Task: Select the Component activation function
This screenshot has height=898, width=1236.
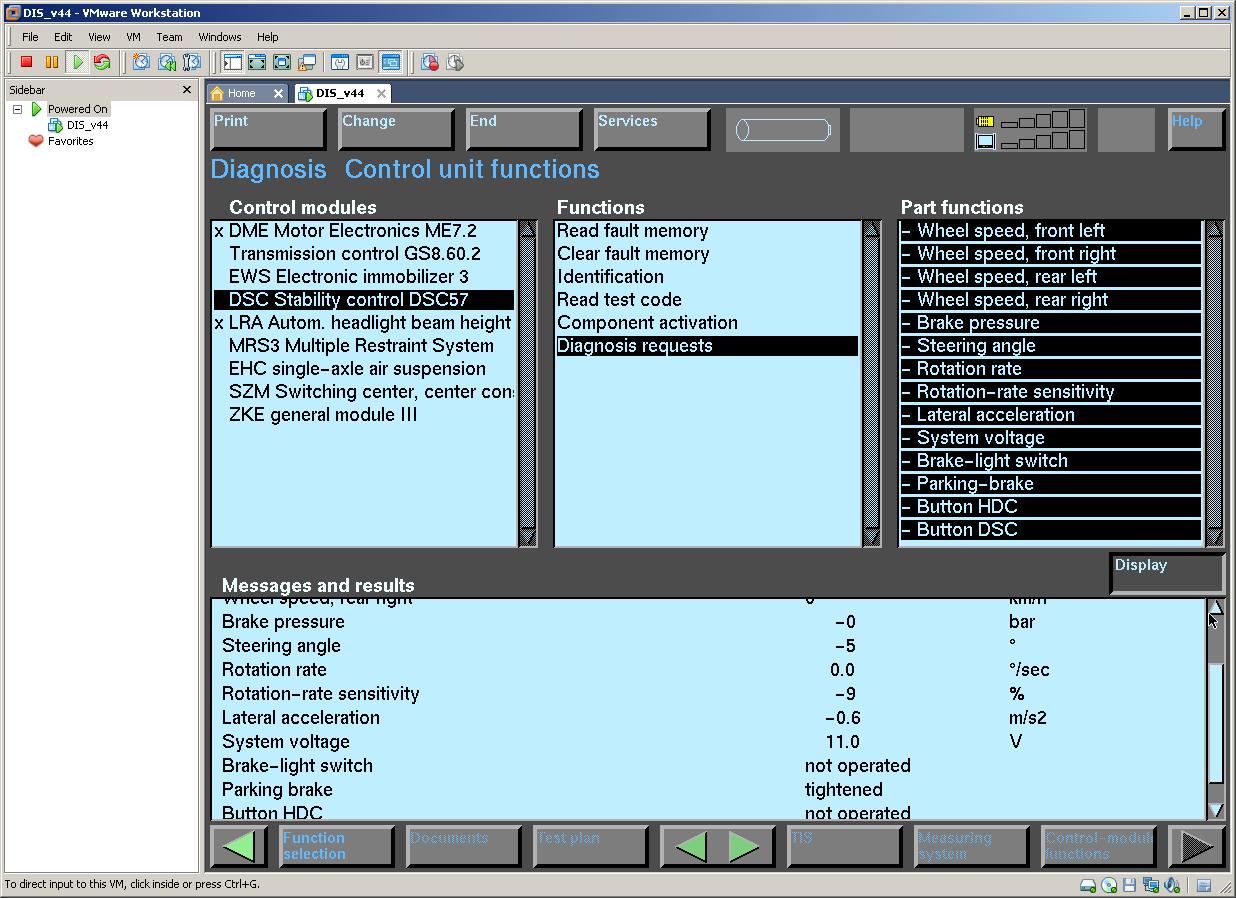Action: point(707,323)
